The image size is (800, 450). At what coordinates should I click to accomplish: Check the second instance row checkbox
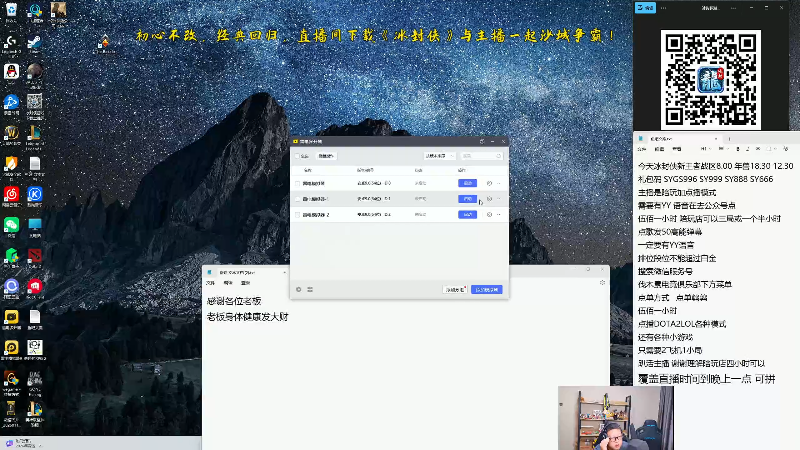pos(297,199)
